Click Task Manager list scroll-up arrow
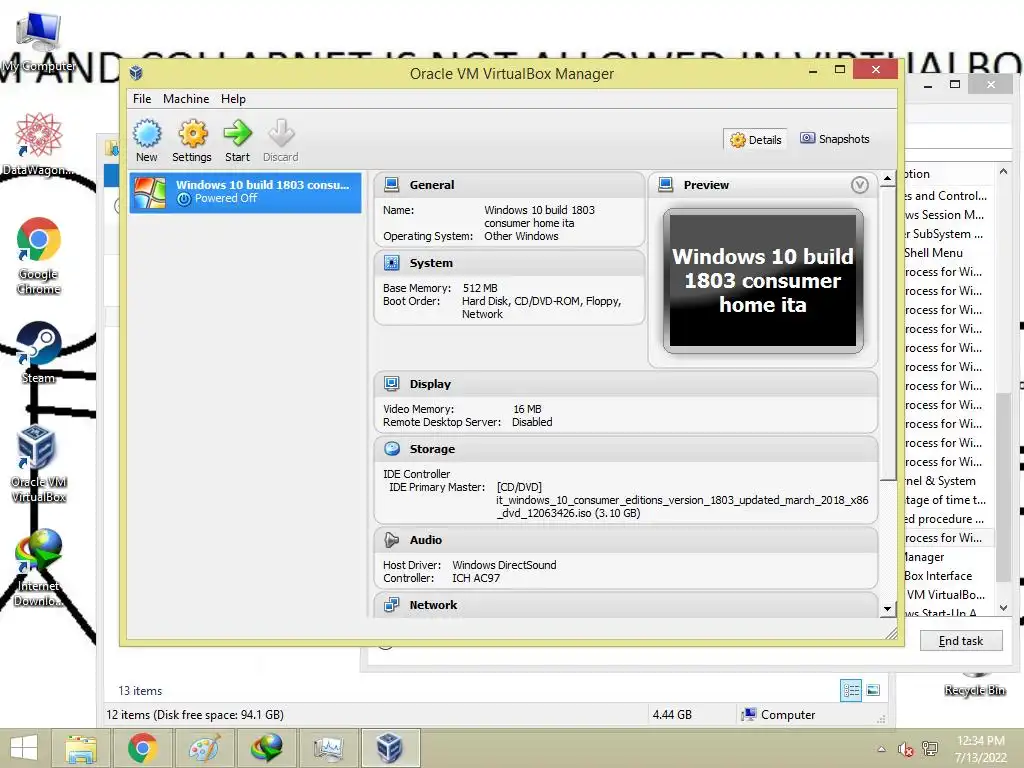Image resolution: width=1024 pixels, height=768 pixels. (1003, 171)
